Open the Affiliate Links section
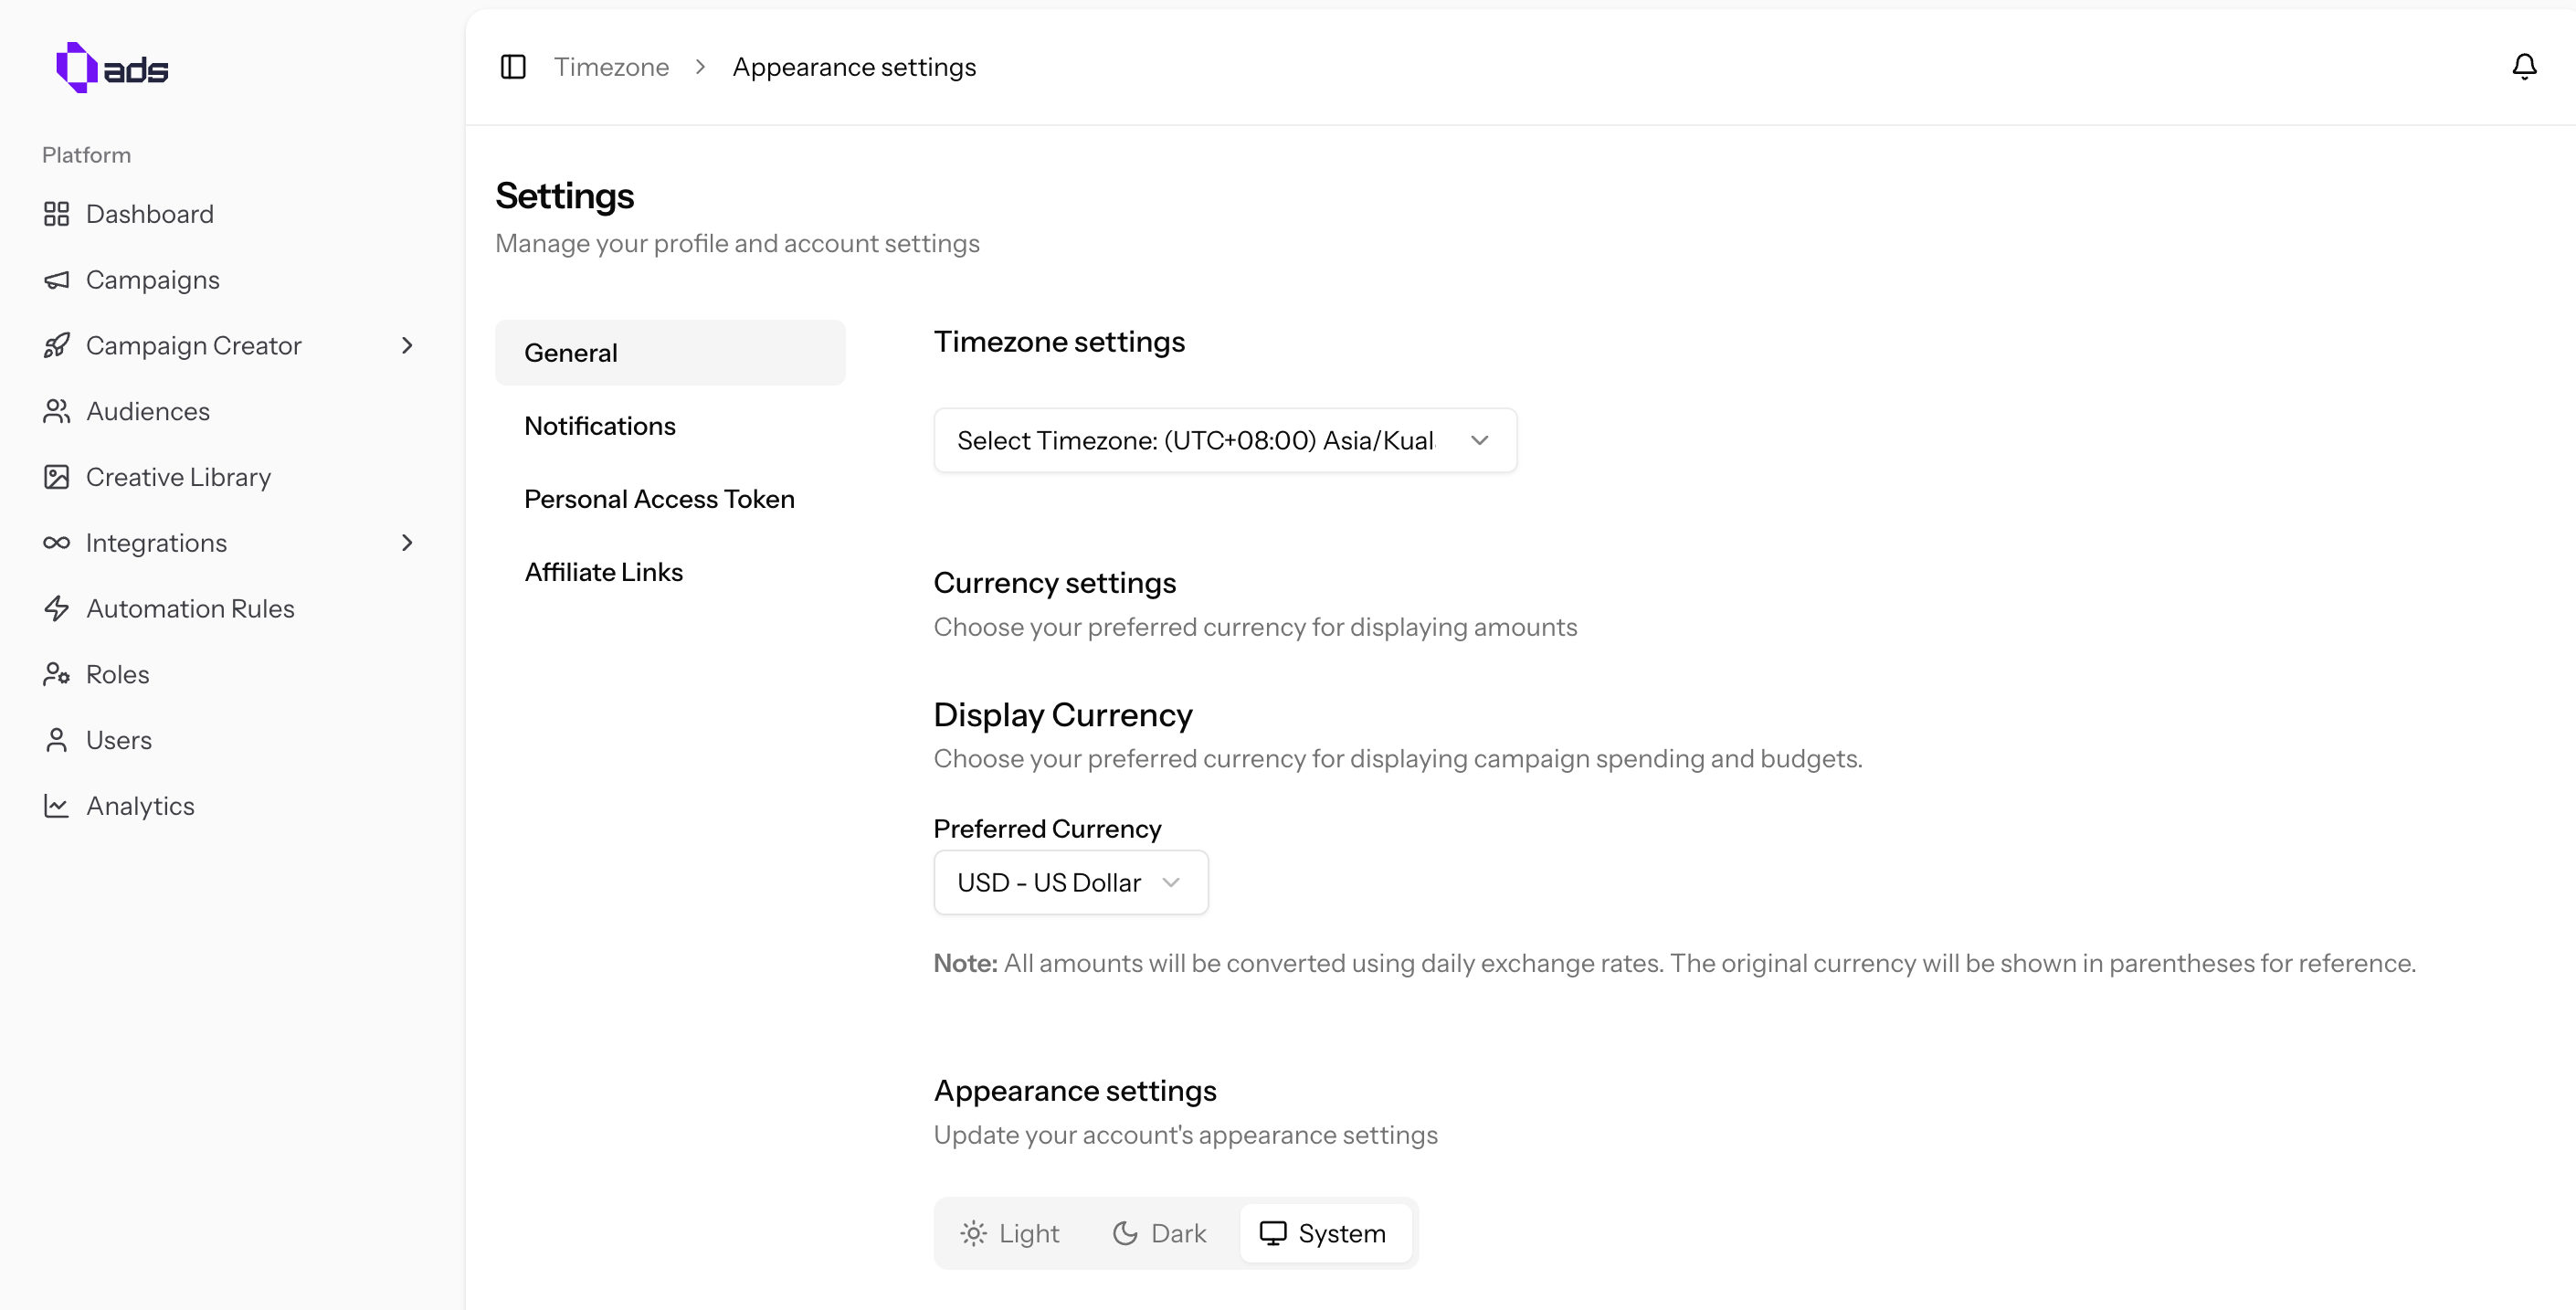The height and width of the screenshot is (1310, 2576). click(603, 572)
